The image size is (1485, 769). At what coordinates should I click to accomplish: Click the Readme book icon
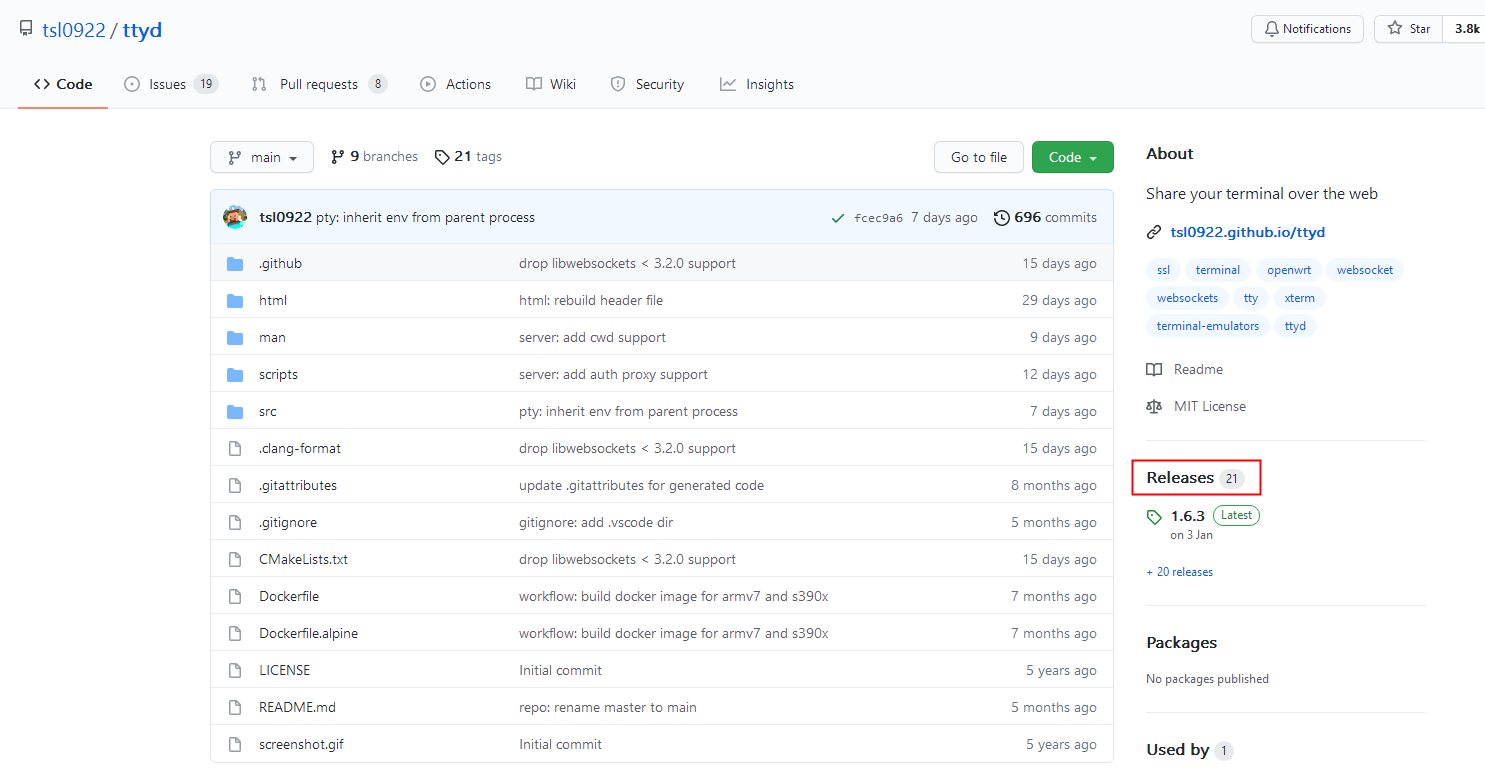click(1154, 370)
